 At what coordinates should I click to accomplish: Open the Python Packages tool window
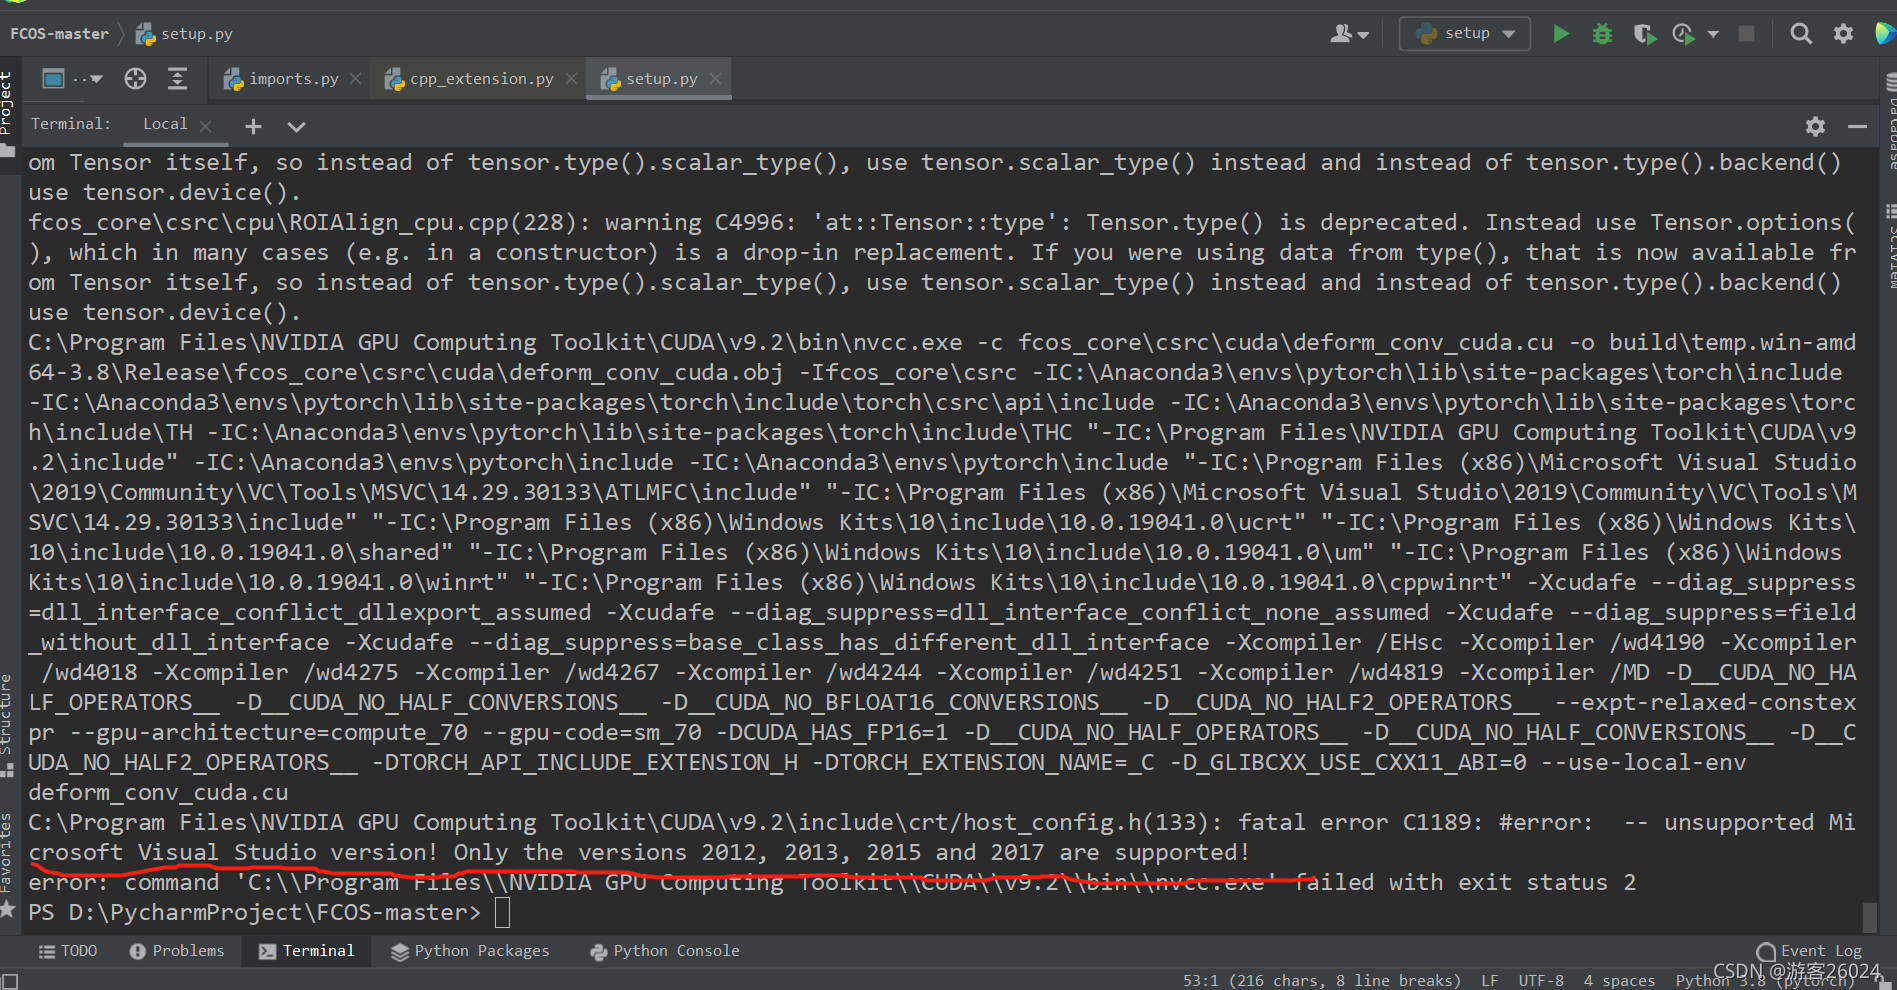click(471, 950)
